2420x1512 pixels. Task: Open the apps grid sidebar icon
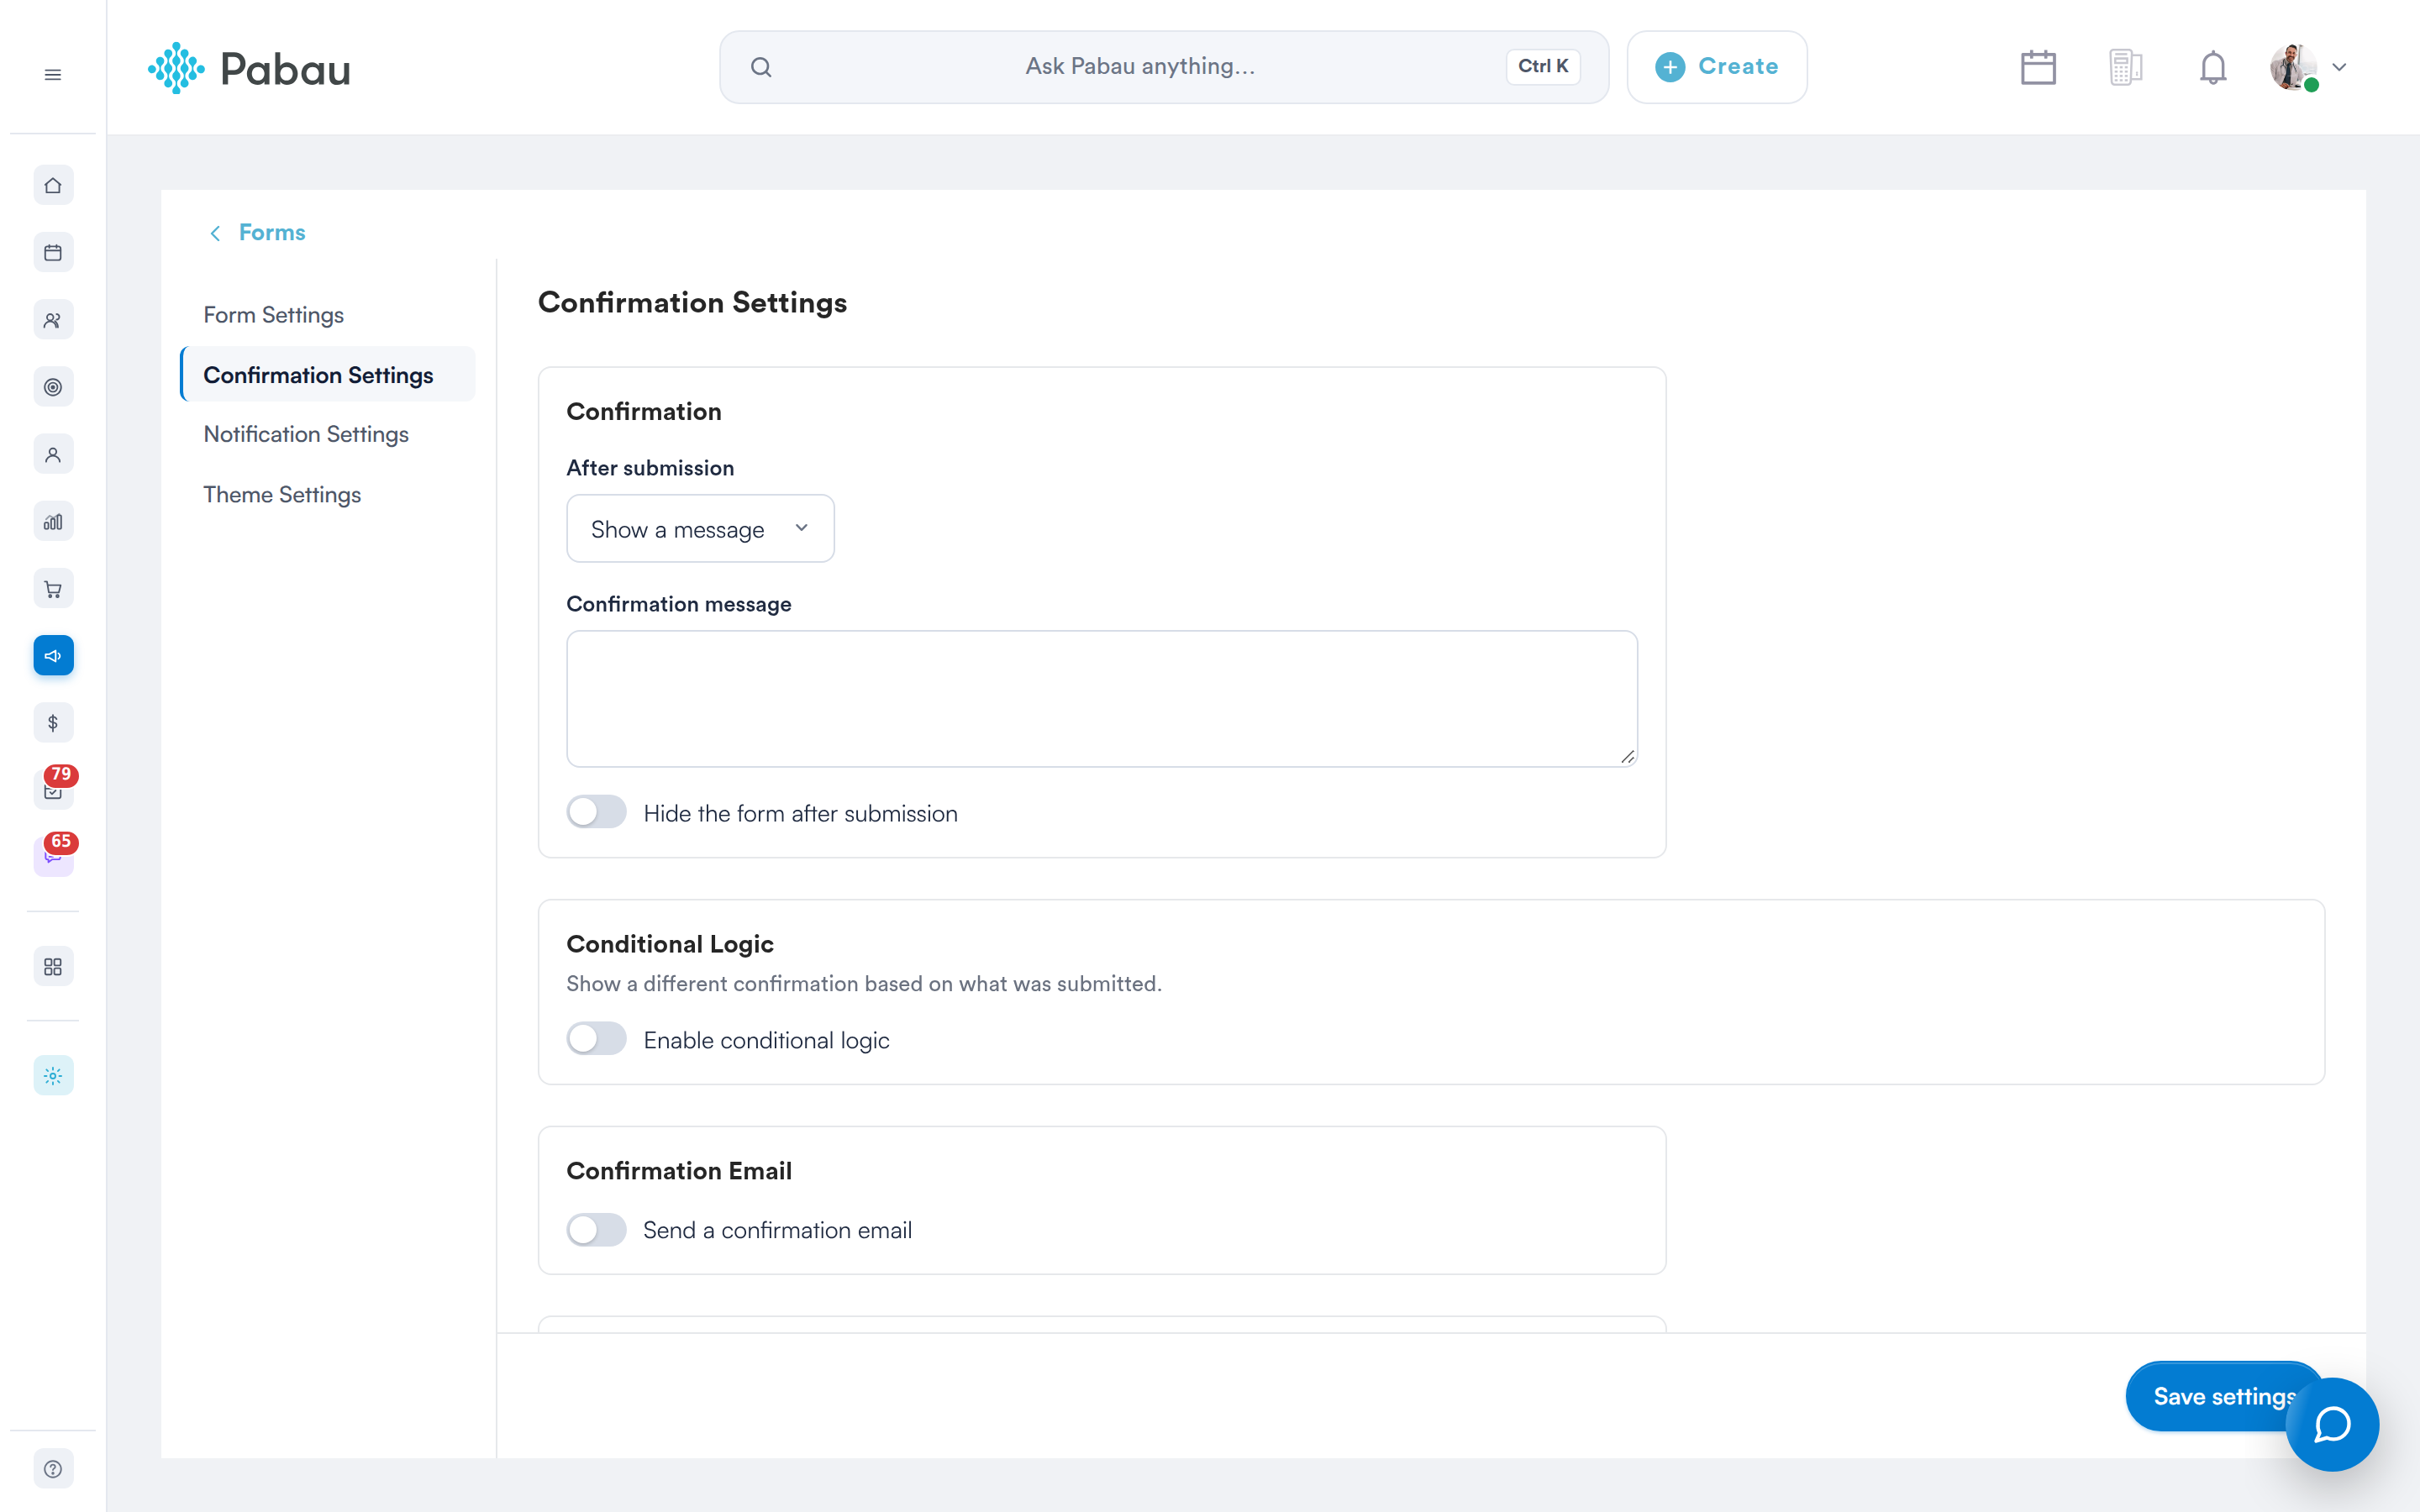pos(53,966)
